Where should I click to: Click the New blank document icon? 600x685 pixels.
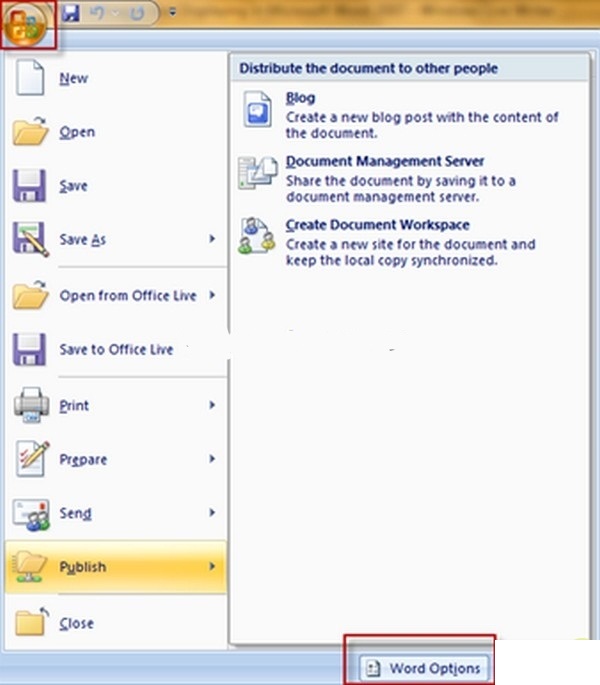(31, 78)
